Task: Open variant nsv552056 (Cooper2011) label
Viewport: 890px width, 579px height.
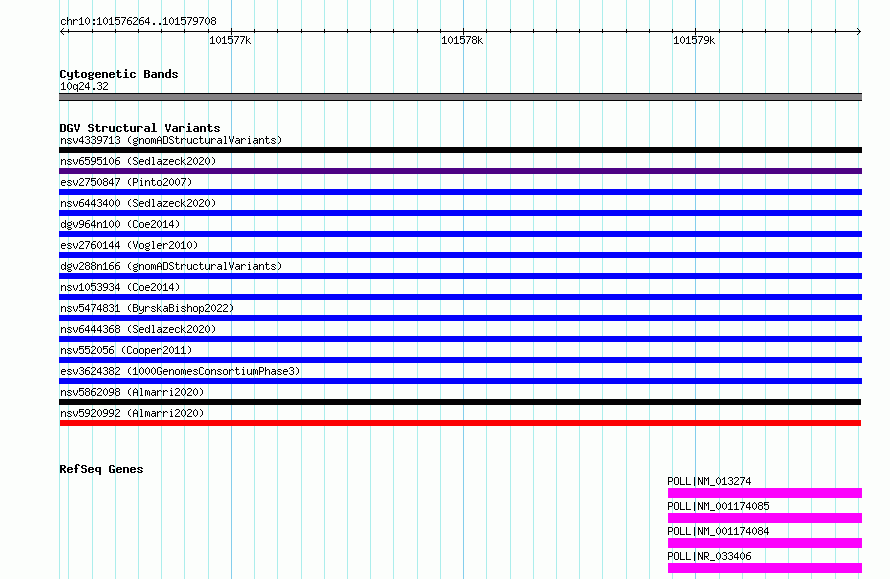Action: click(126, 350)
